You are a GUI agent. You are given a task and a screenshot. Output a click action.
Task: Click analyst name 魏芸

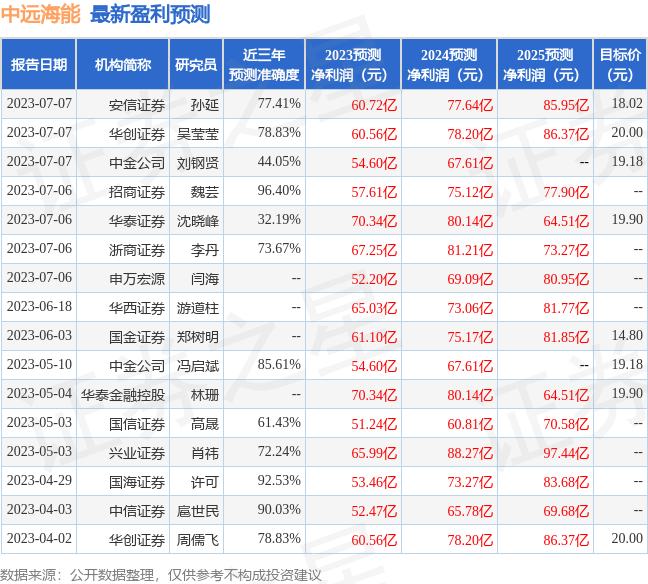coord(205,192)
